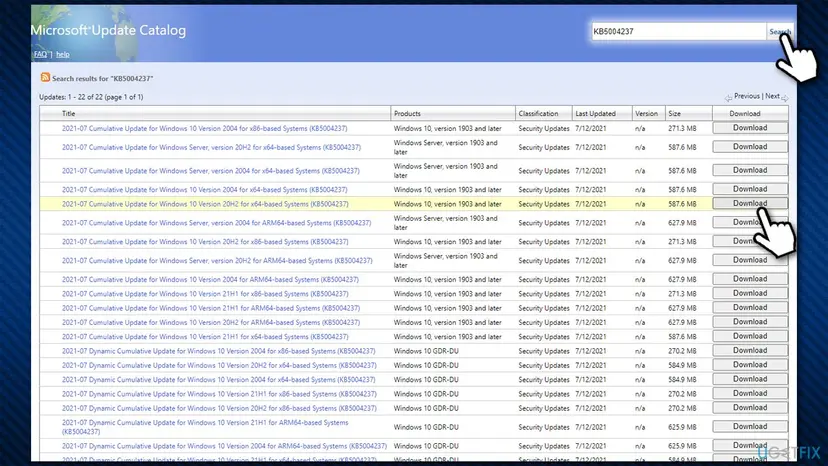The width and height of the screenshot is (828, 466).
Task: Open Dynamic Cumulative Update 20H2 x64 link
Action: pos(219,365)
